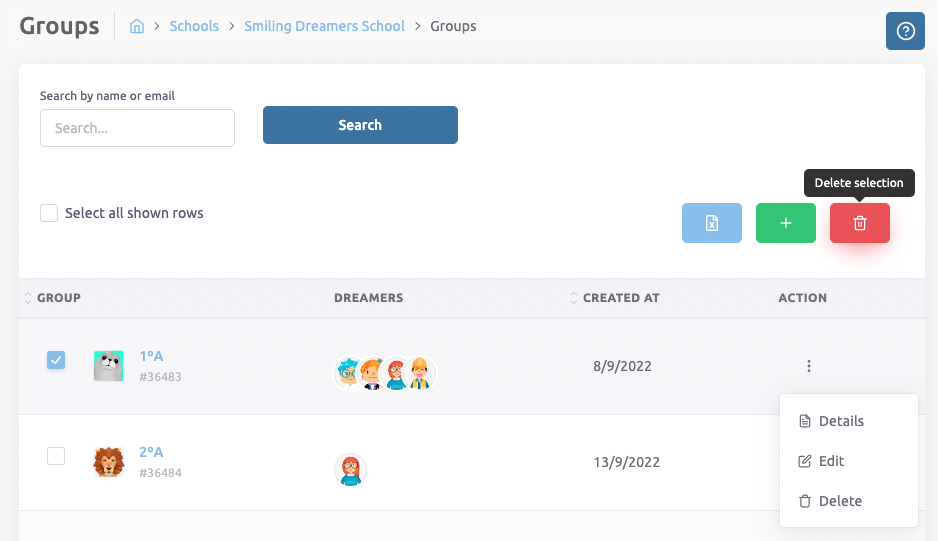Viewport: 938px width, 541px height.
Task: Click the seal avatar of group 1ºA
Action: point(109,366)
